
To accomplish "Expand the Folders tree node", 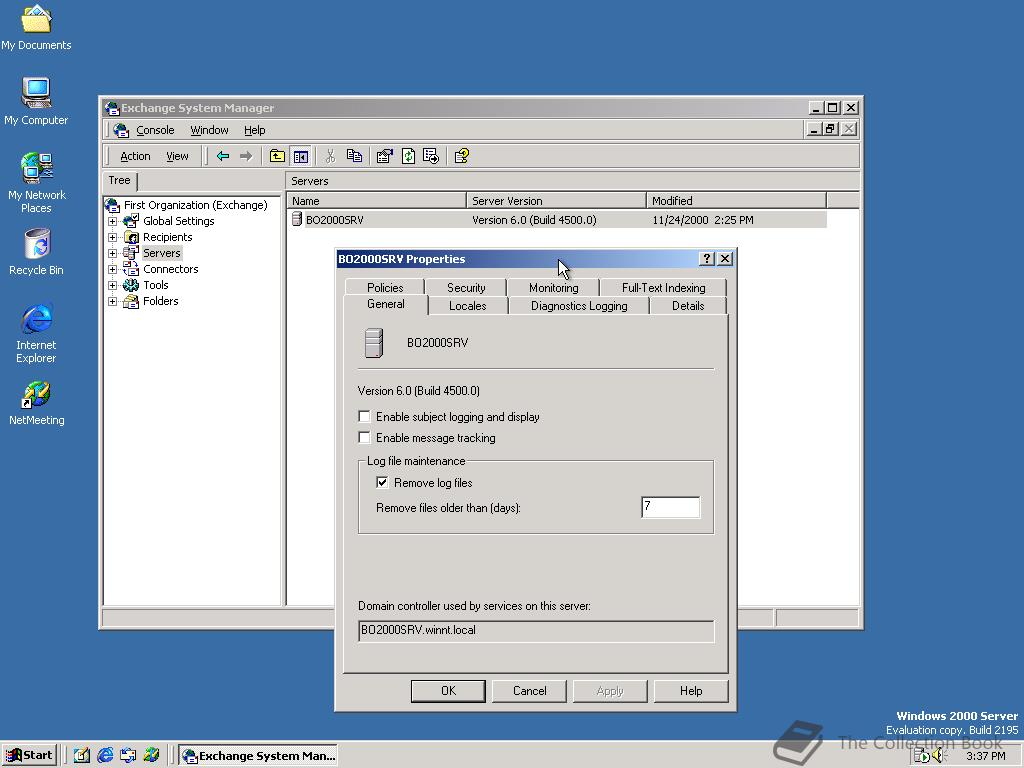I will pyautogui.click(x=112, y=301).
